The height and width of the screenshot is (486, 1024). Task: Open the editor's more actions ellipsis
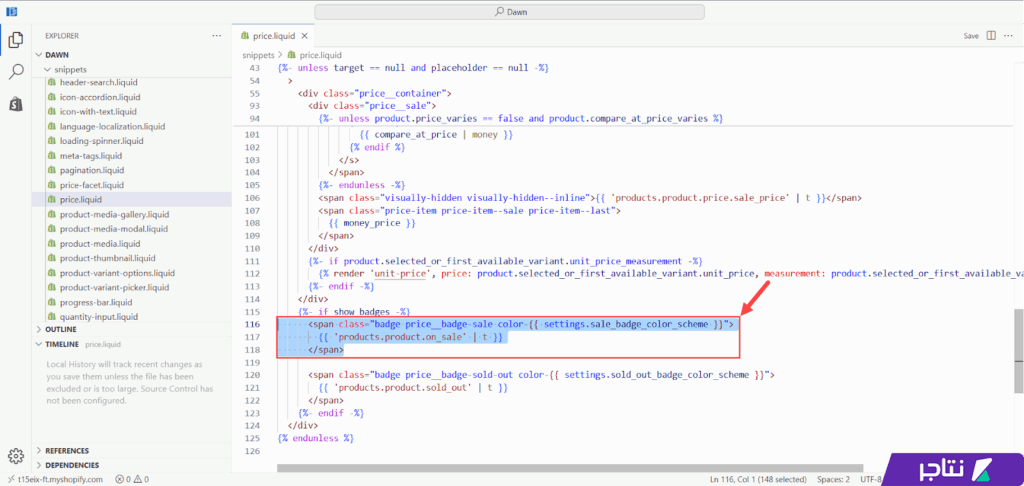(1010, 35)
